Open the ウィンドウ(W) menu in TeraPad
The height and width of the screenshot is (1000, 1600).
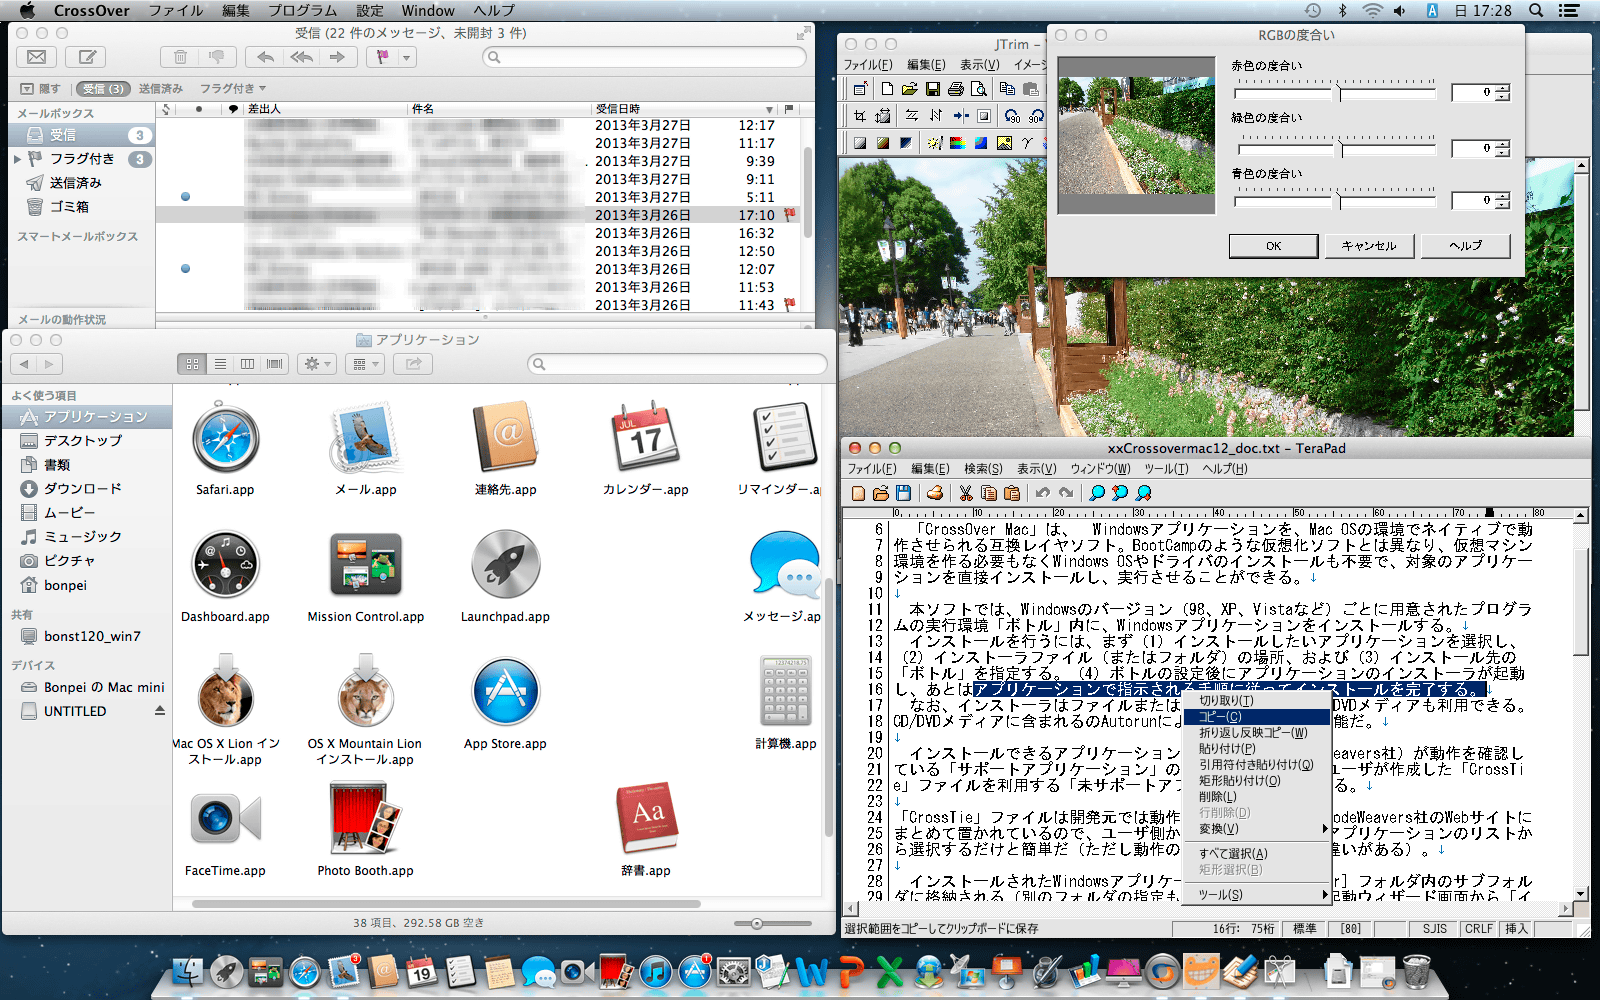coord(1100,469)
